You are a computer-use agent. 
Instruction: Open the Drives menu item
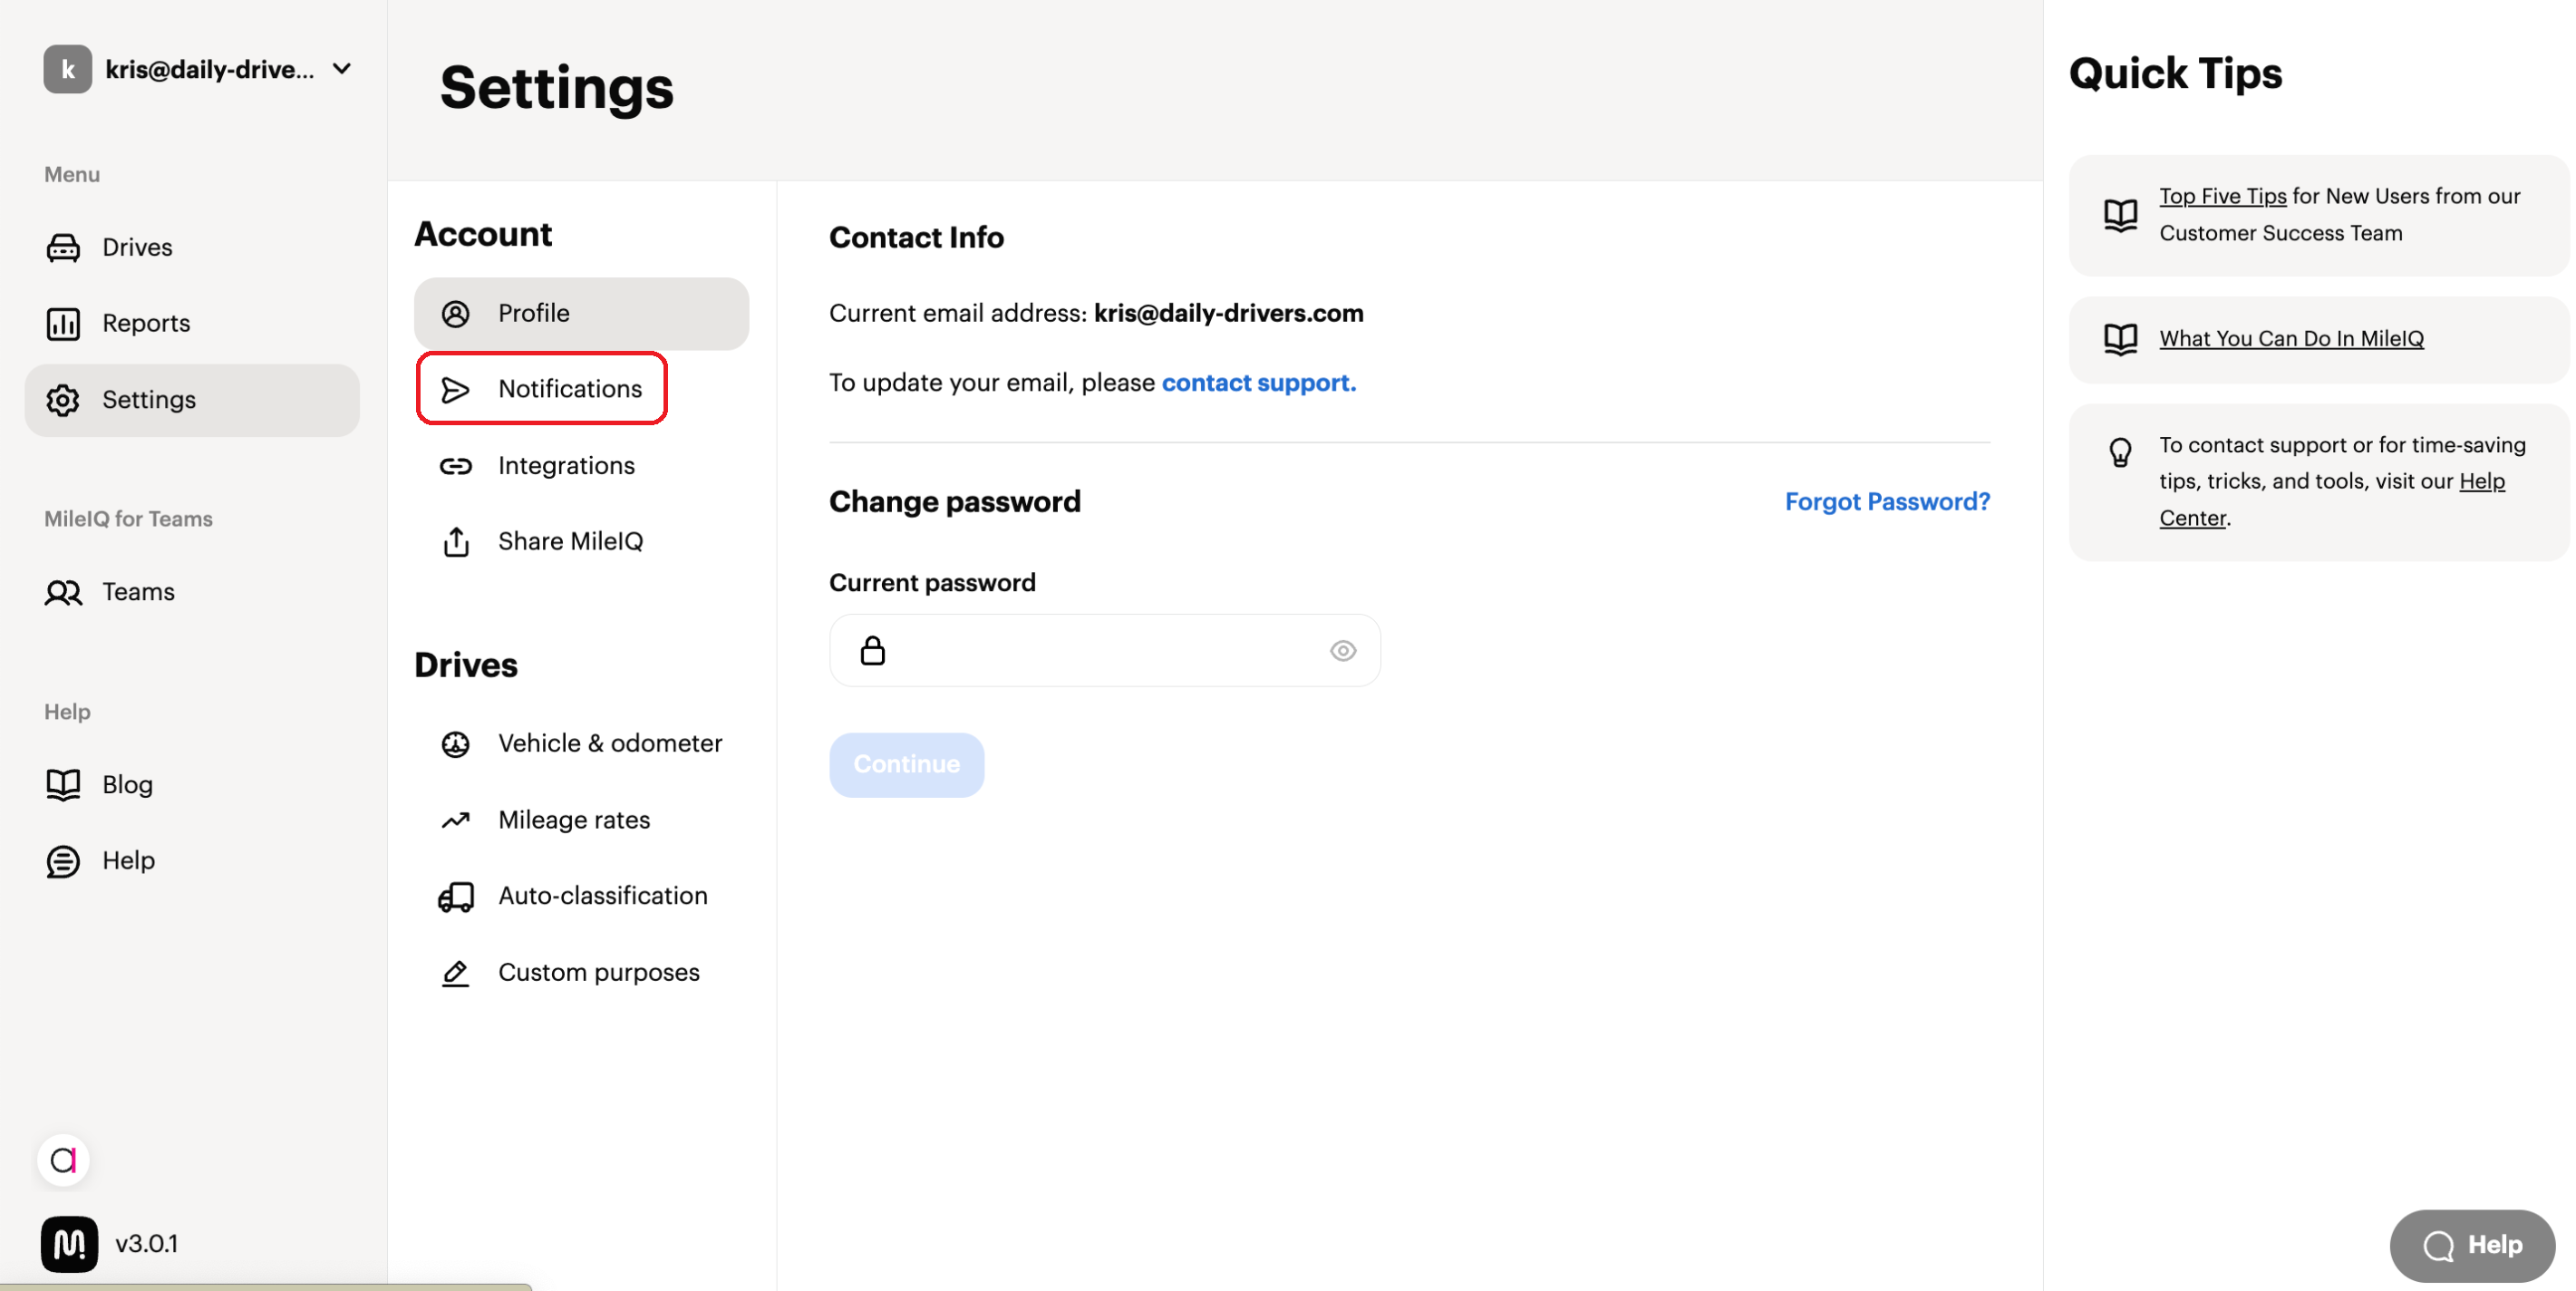tap(192, 247)
